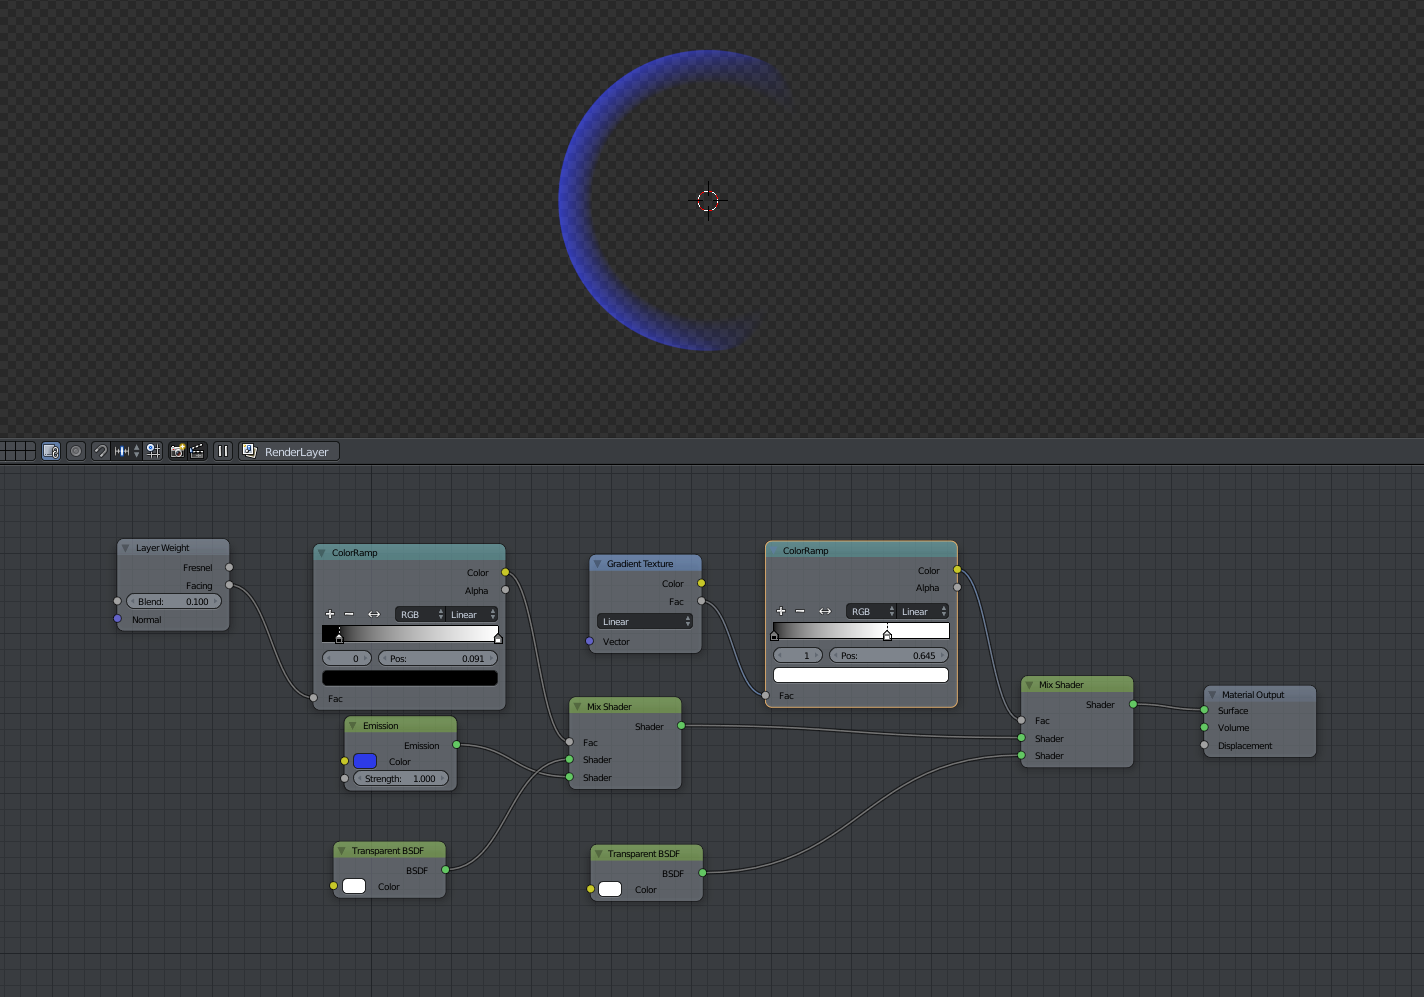Click the Layer Weight Facing output socket
The width and height of the screenshot is (1424, 997).
coord(230,585)
